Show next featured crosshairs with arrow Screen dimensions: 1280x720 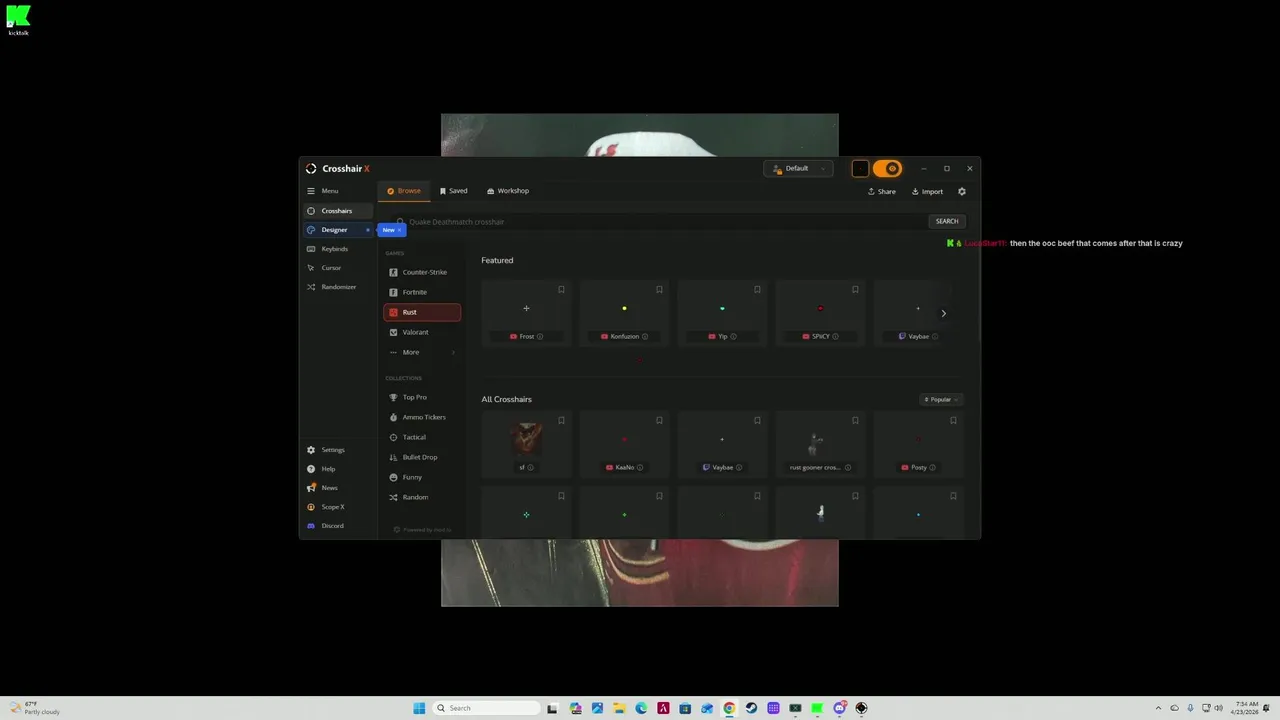943,314
